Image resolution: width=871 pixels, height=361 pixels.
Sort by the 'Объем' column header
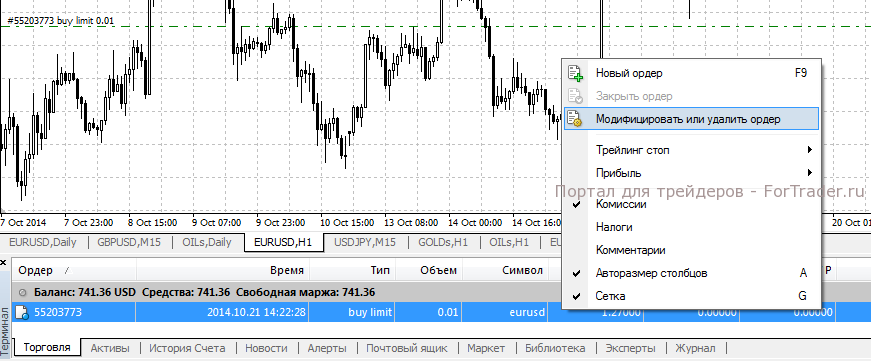429,270
